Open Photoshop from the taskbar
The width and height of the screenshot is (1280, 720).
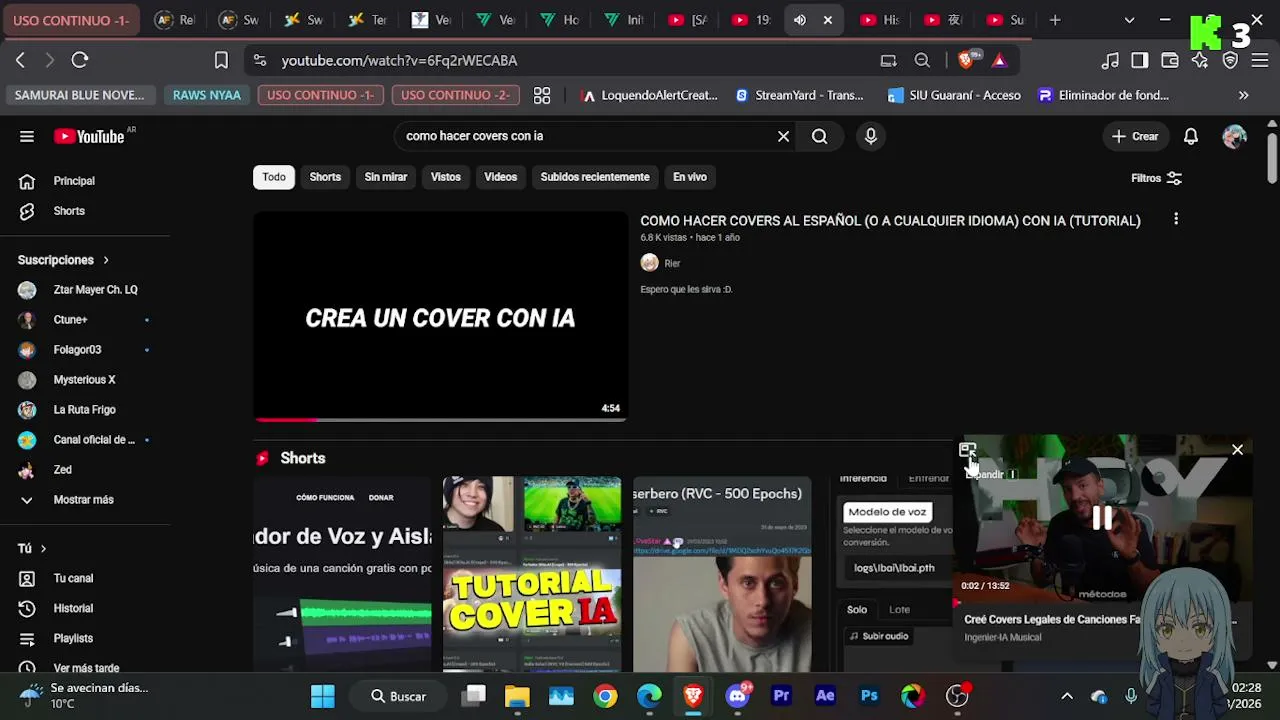(869, 696)
